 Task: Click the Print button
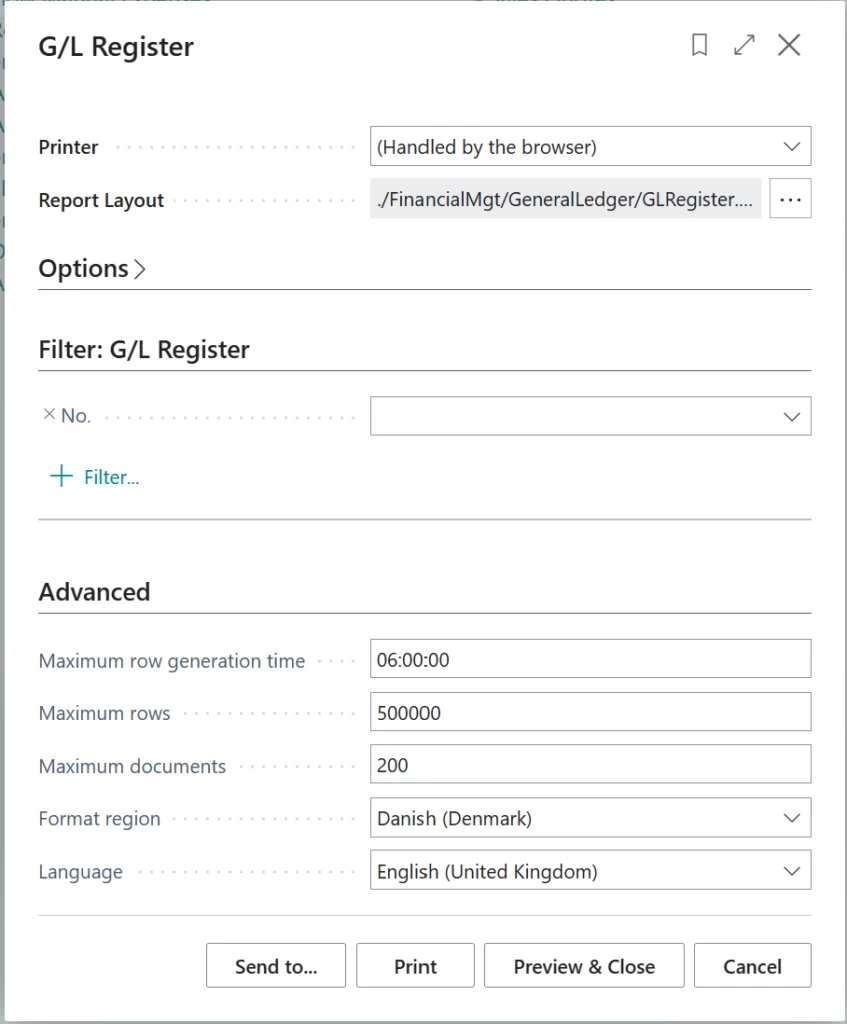click(415, 965)
